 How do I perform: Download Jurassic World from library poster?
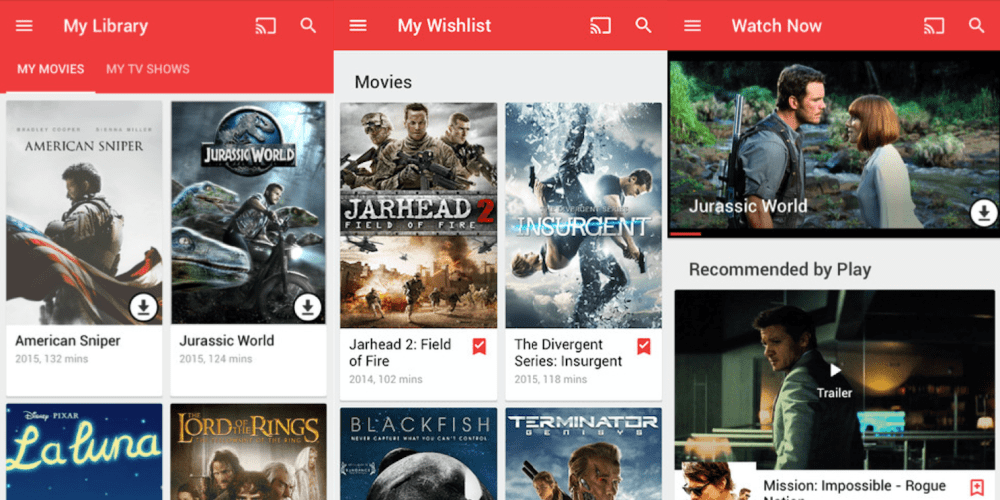[x=308, y=307]
